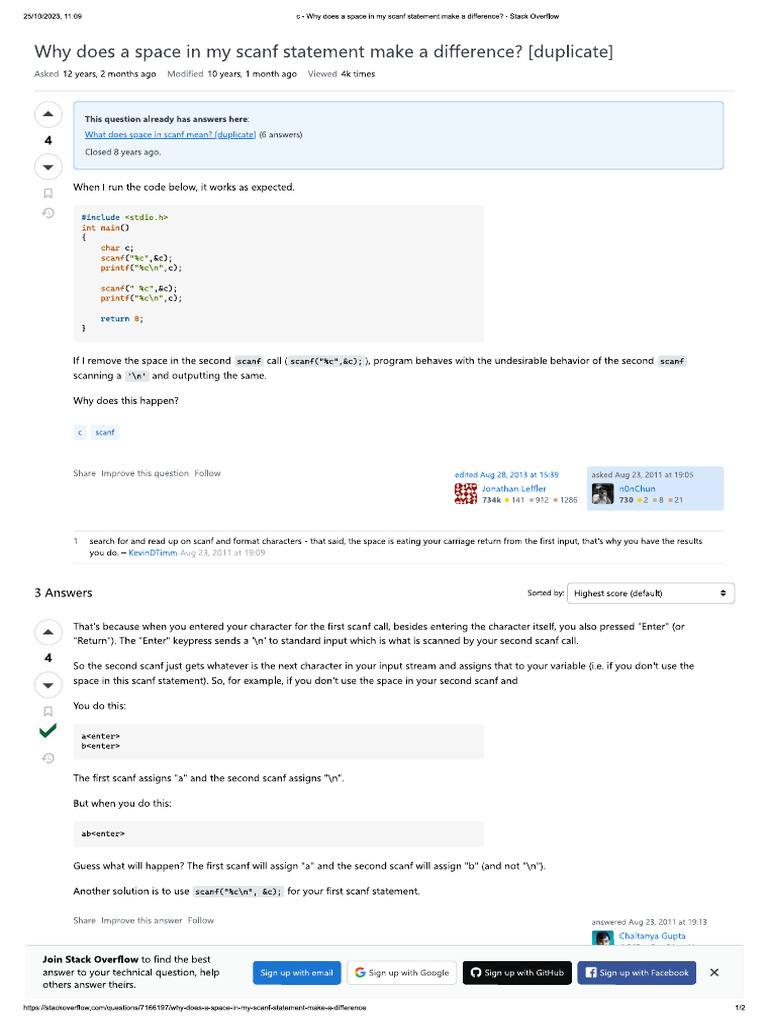Dismiss the Join Stack Overflow banner
Viewport: 768px width, 1024px height.
click(714, 972)
